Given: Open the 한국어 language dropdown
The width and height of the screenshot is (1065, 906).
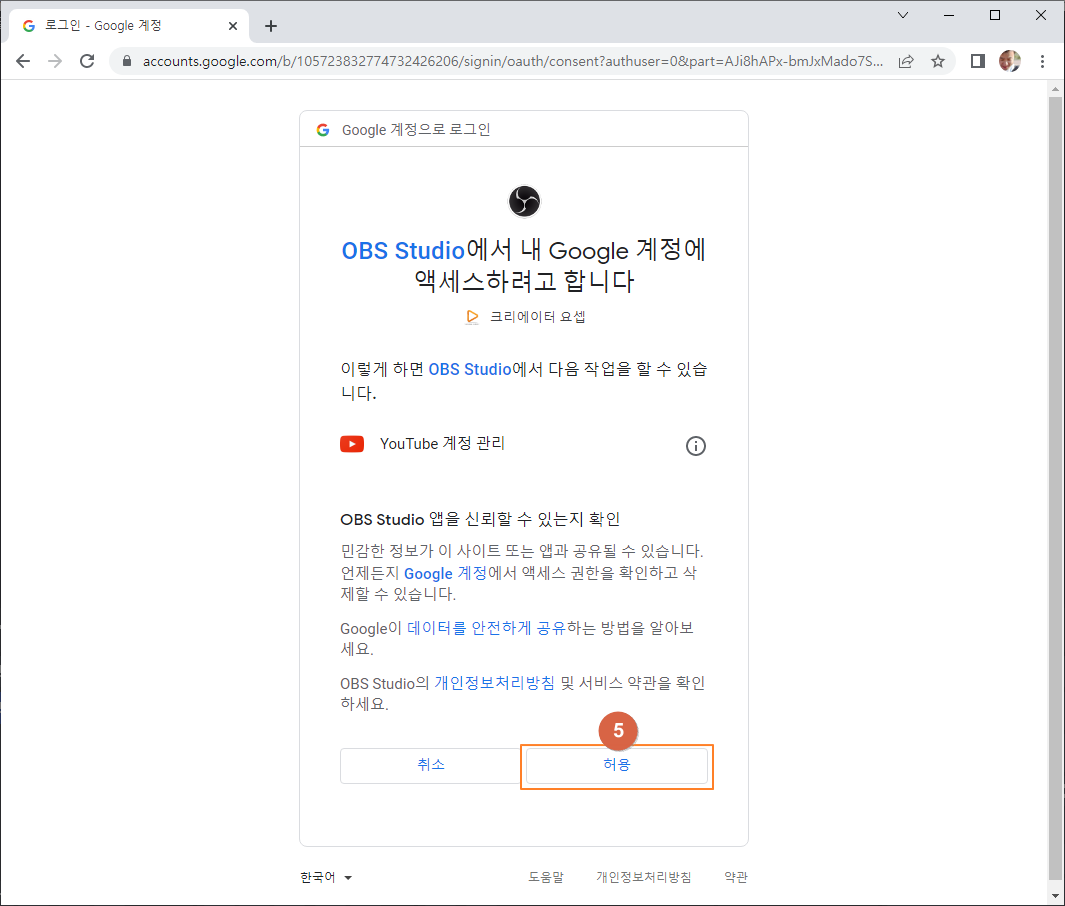Looking at the screenshot, I should [326, 877].
